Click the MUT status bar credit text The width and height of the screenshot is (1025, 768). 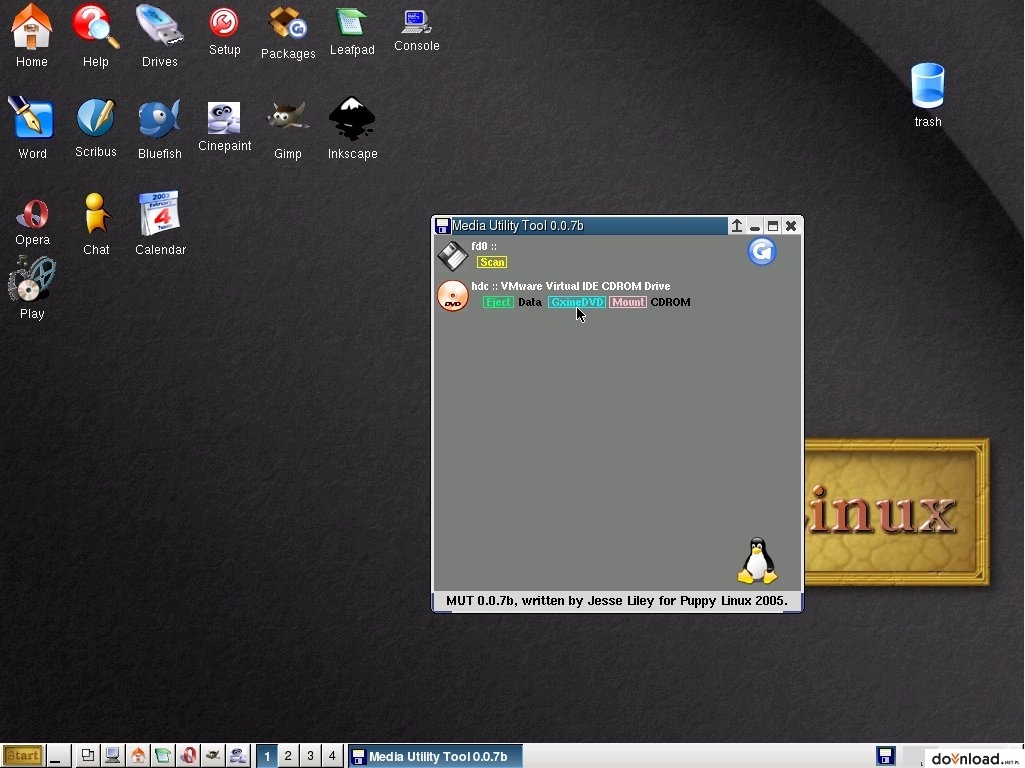[616, 601]
